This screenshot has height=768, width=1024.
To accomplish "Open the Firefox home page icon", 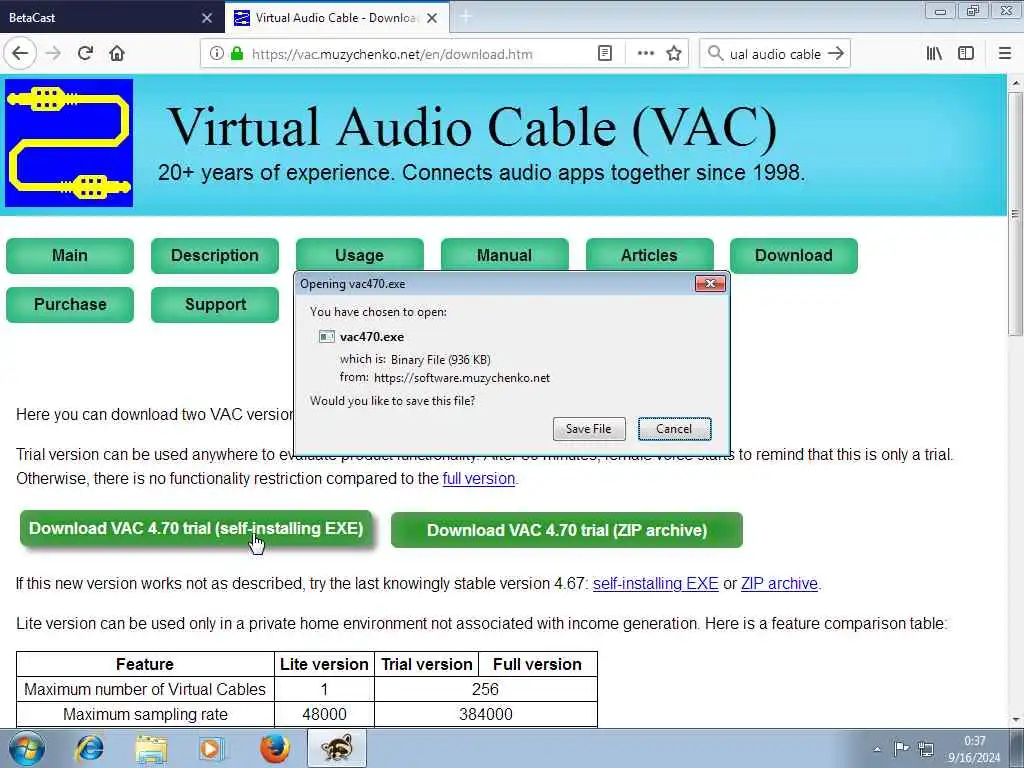I will point(117,54).
